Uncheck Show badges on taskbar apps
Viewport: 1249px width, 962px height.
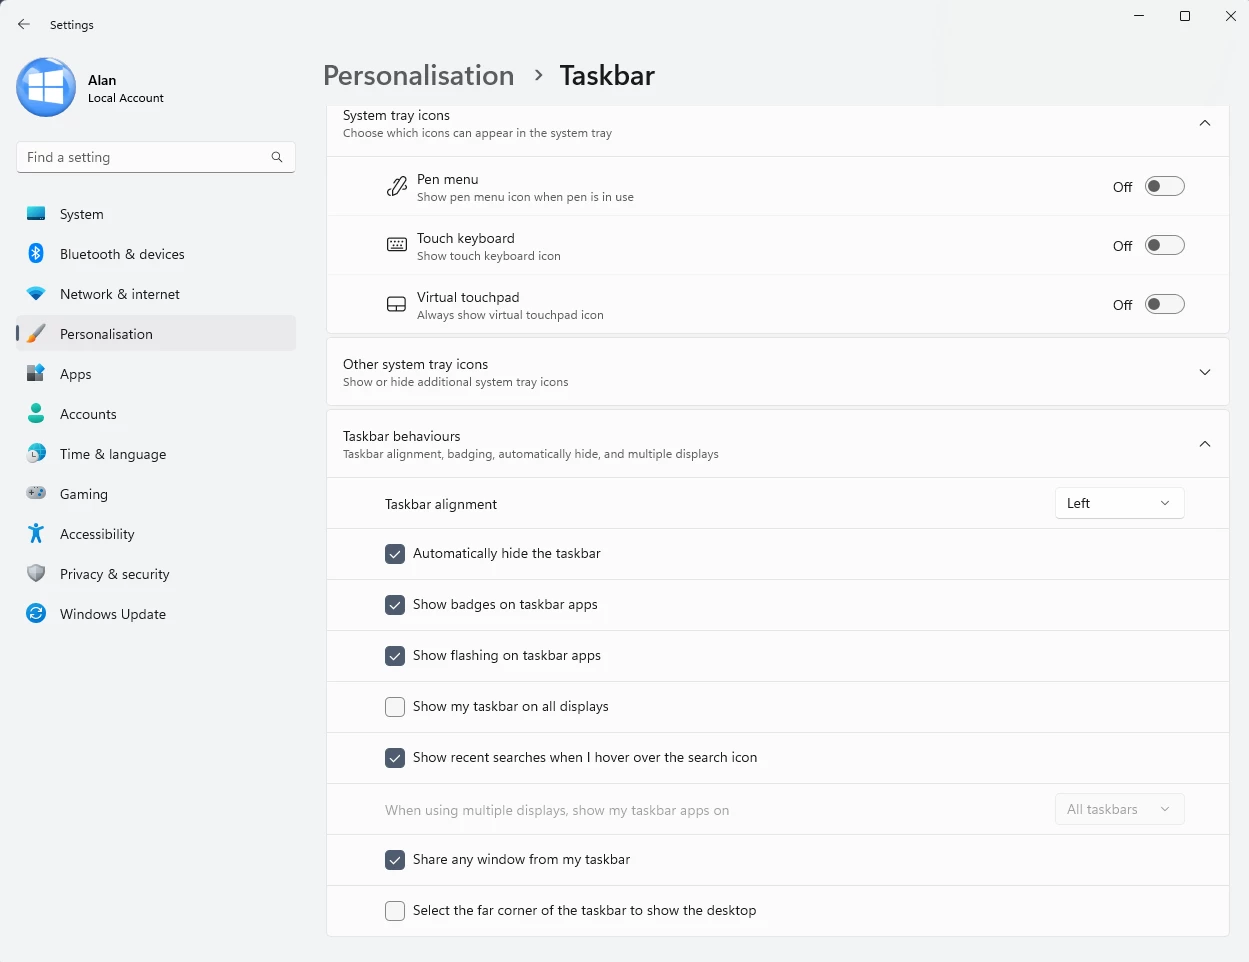395,605
